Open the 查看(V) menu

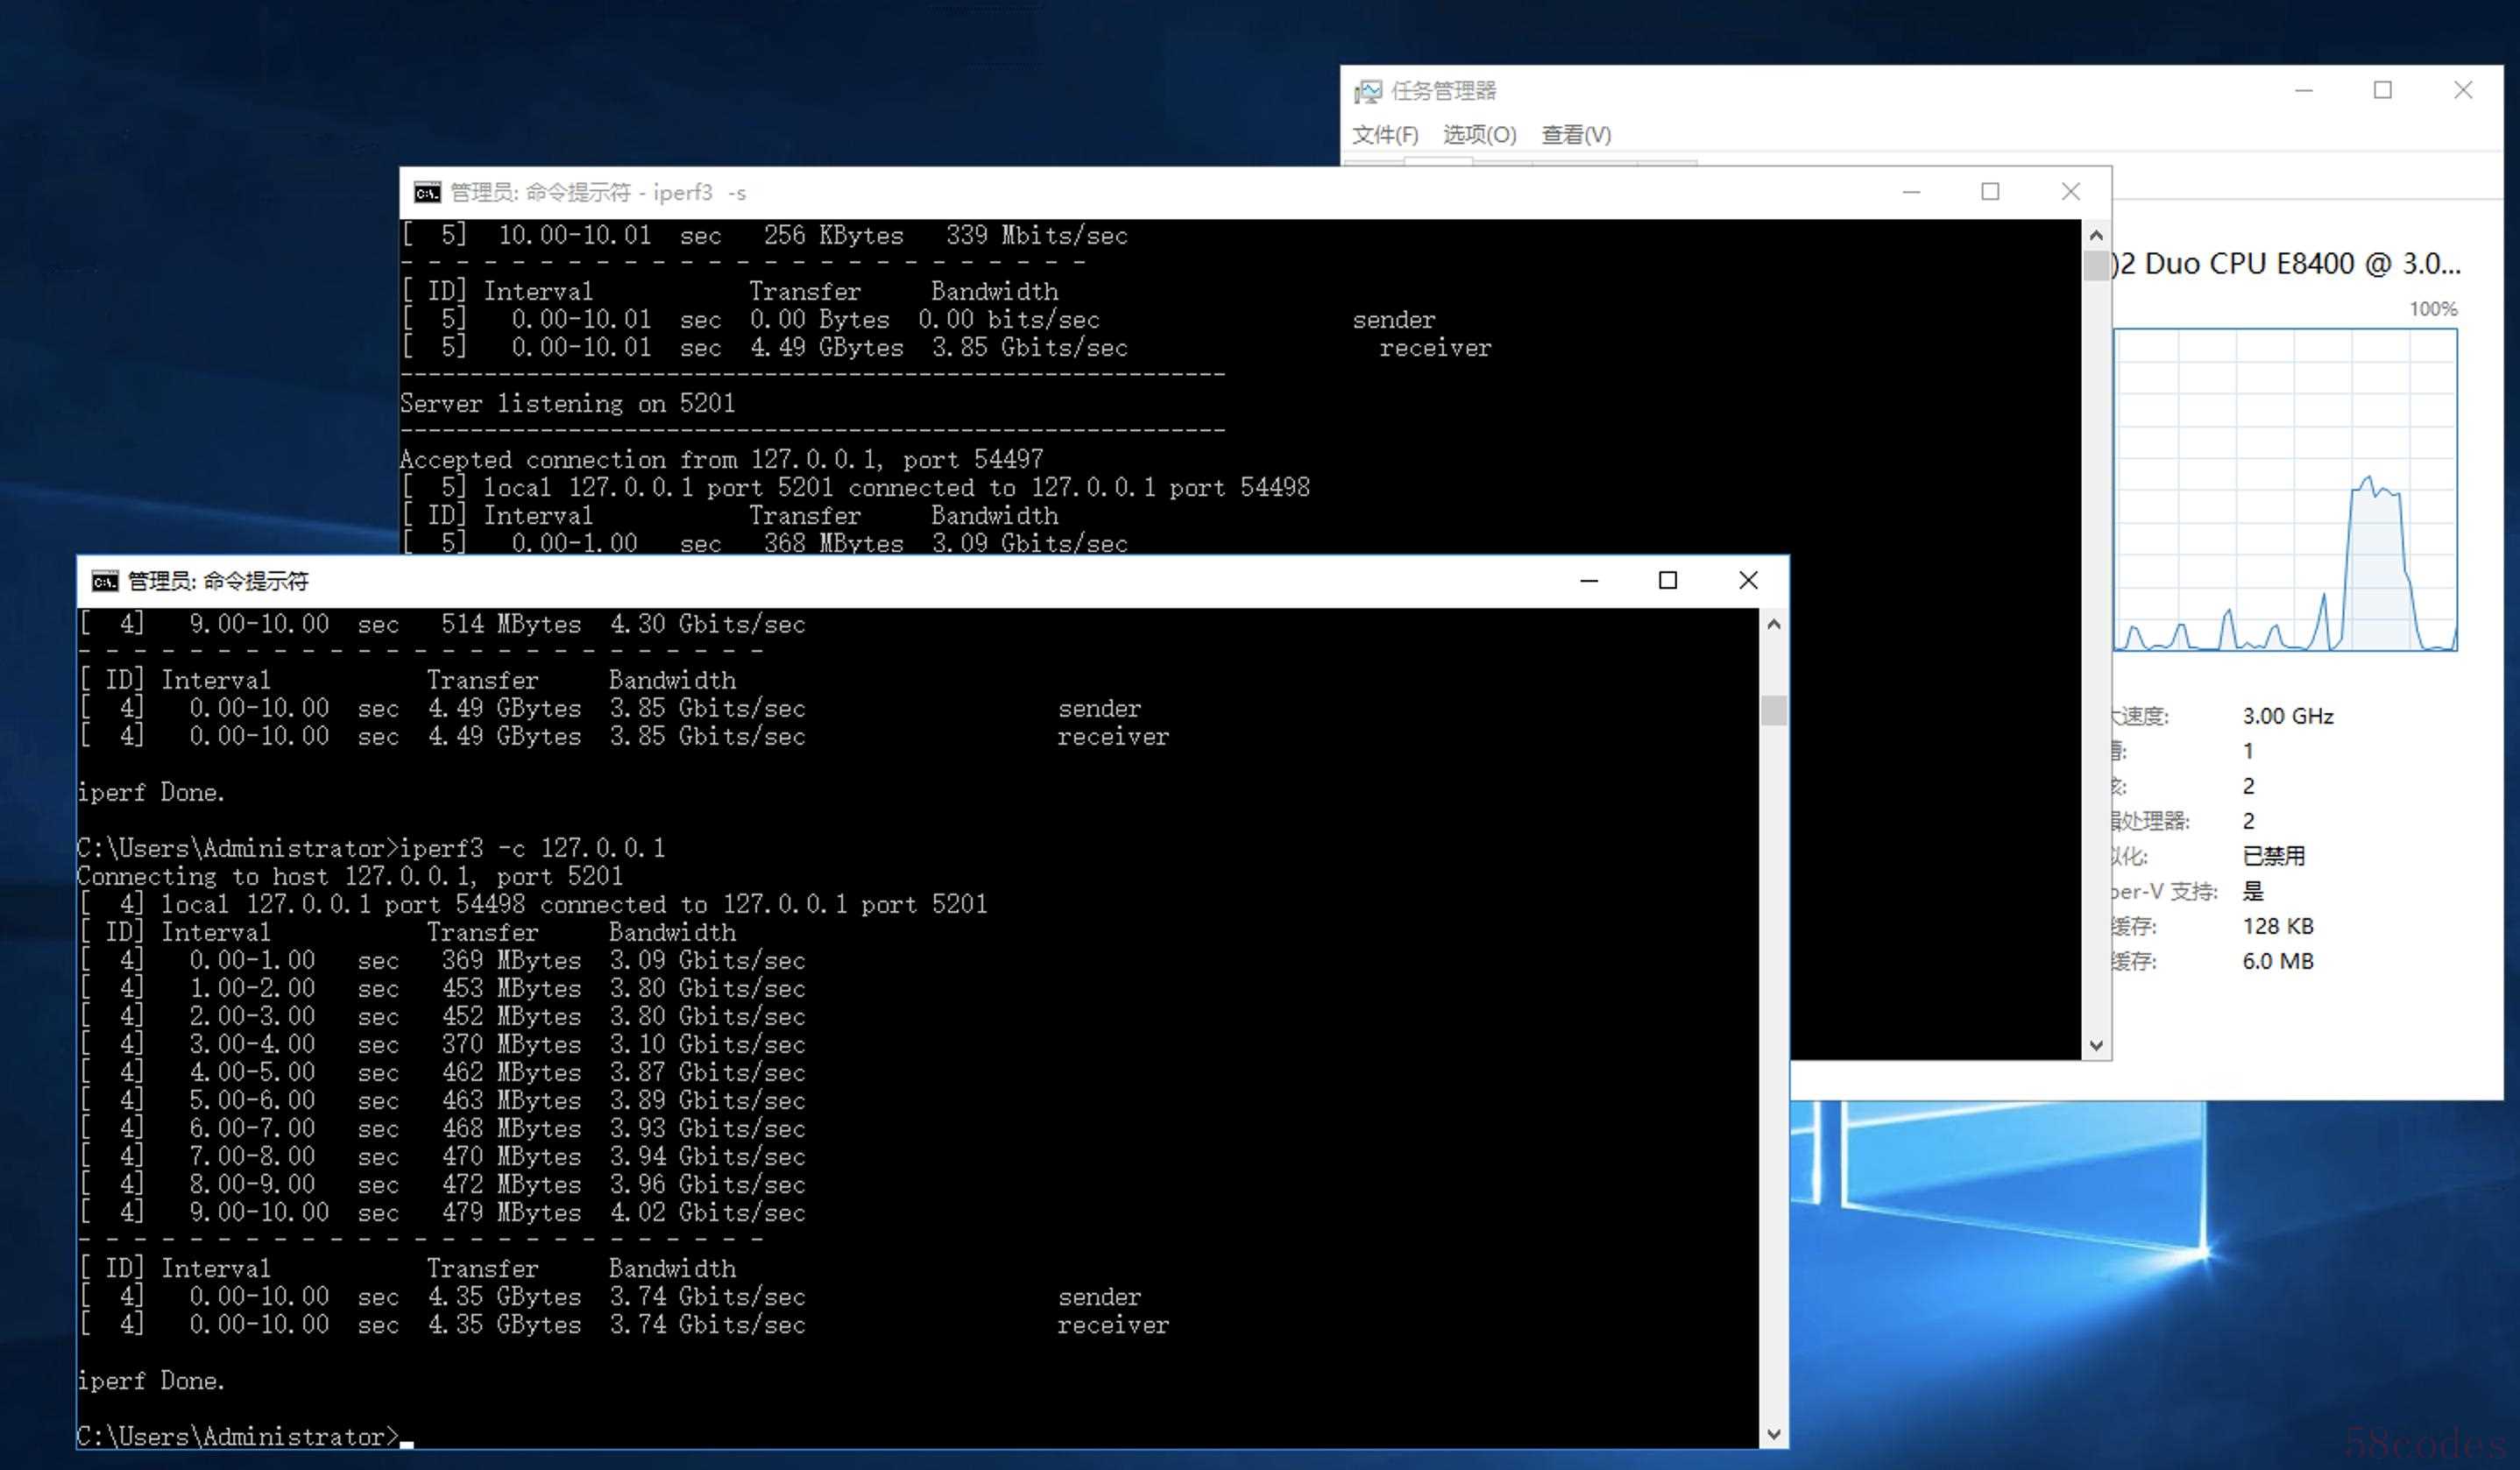click(x=1575, y=134)
